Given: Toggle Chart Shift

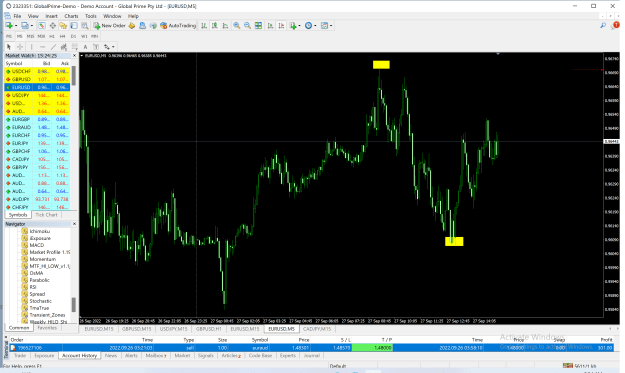Looking at the screenshot, I should pyautogui.click(x=281, y=26).
